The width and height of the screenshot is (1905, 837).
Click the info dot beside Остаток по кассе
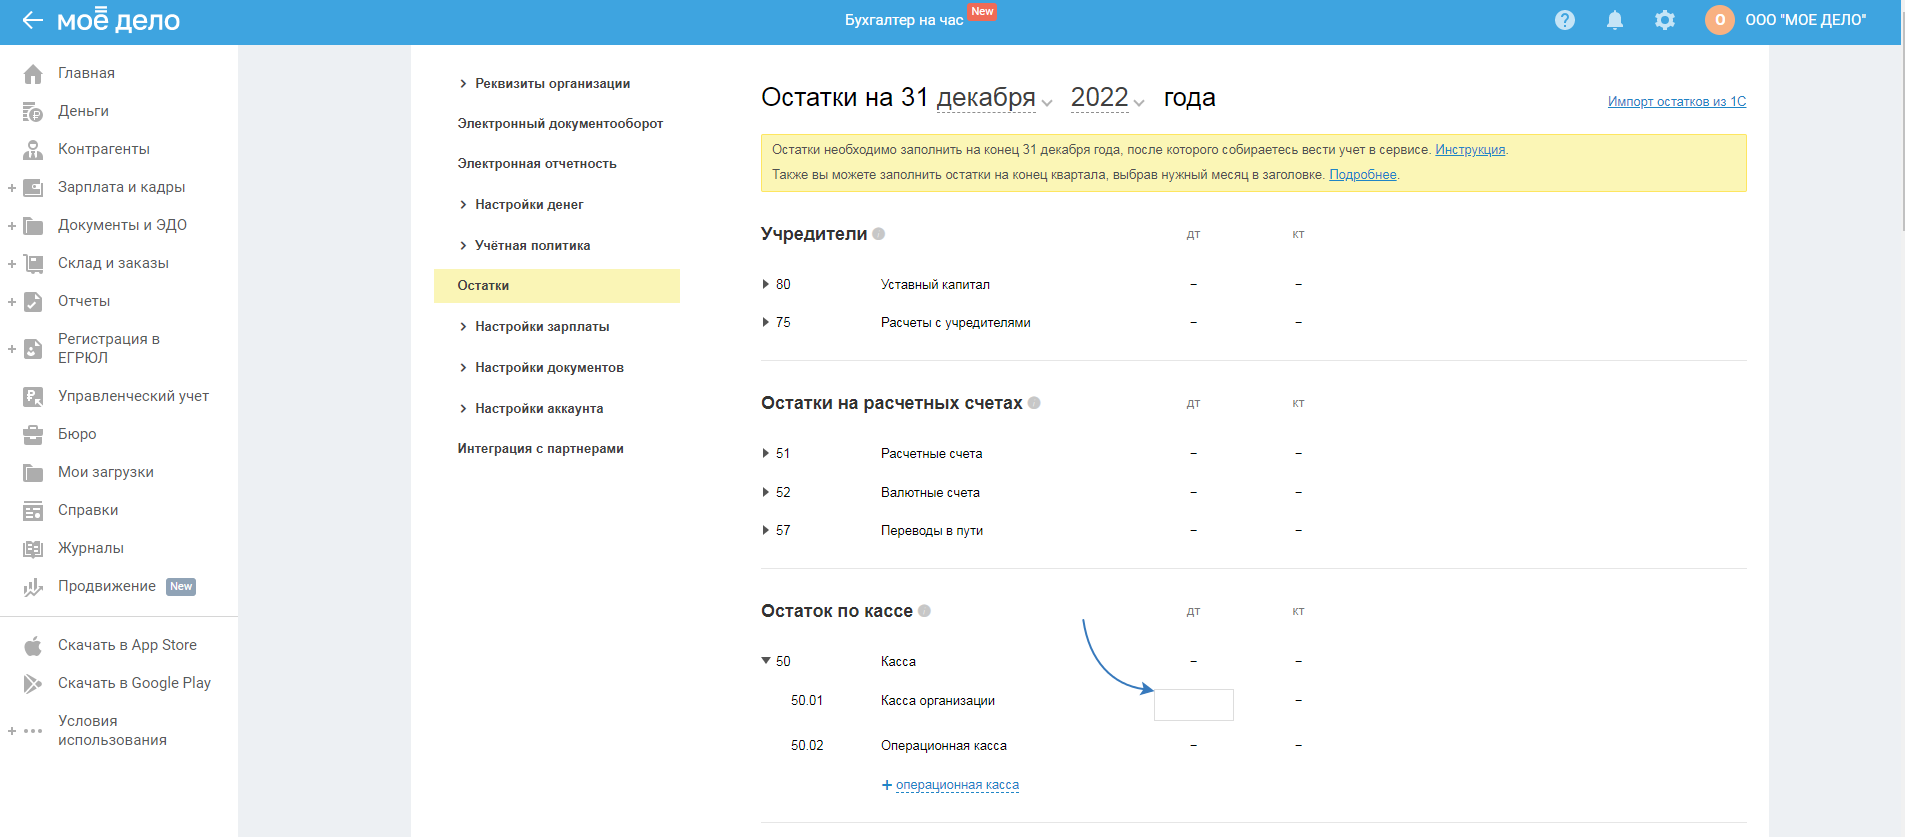[x=924, y=611]
